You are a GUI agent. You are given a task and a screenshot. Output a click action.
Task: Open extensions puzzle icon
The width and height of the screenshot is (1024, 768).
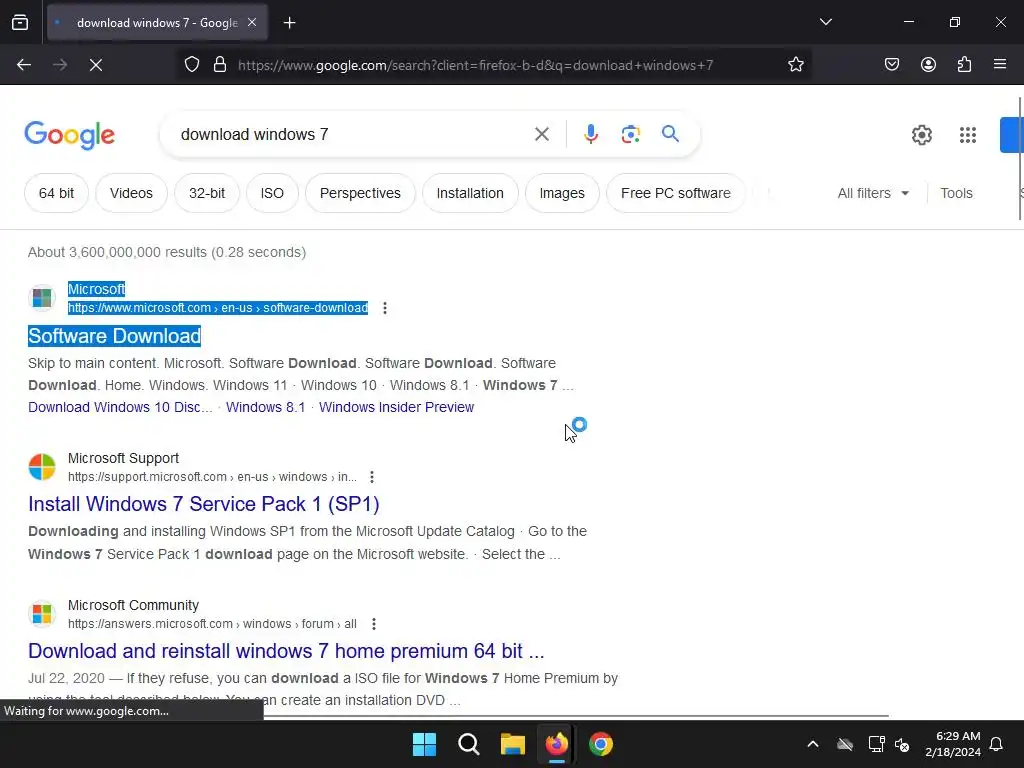pyautogui.click(x=964, y=65)
